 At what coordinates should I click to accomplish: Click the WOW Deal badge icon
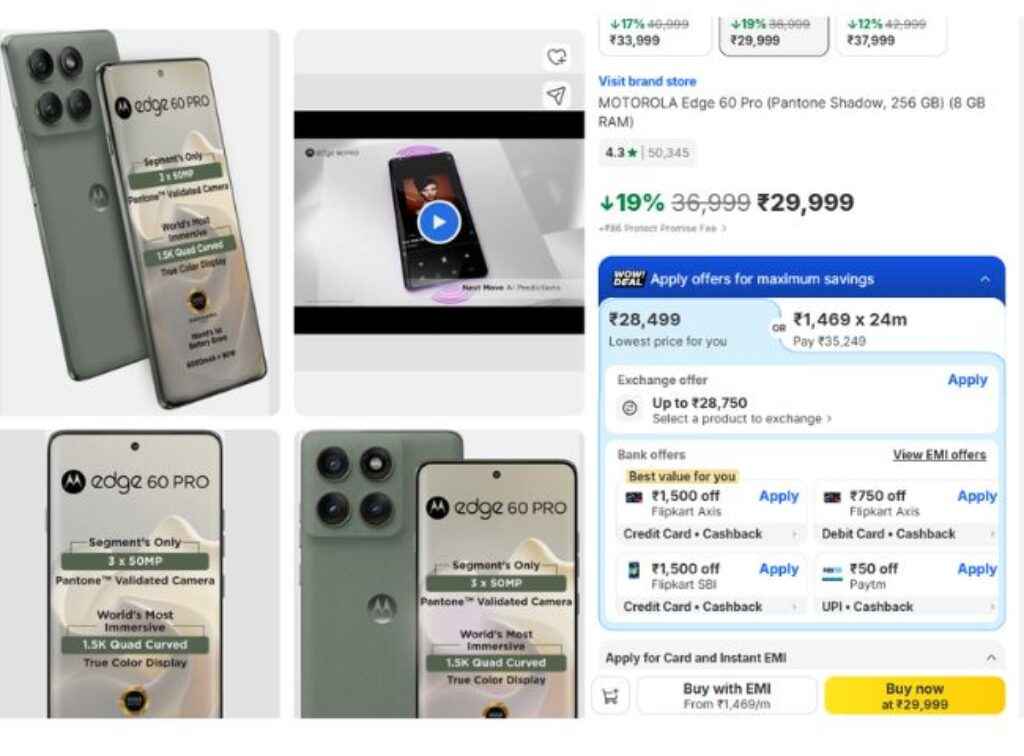click(x=629, y=279)
